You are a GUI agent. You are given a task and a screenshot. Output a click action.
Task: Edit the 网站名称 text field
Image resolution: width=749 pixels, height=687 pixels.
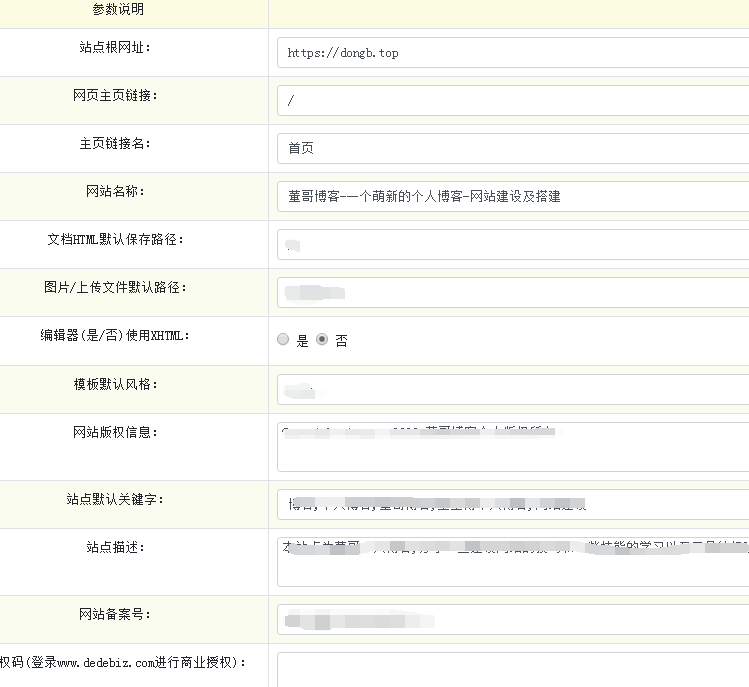pyautogui.click(x=513, y=196)
